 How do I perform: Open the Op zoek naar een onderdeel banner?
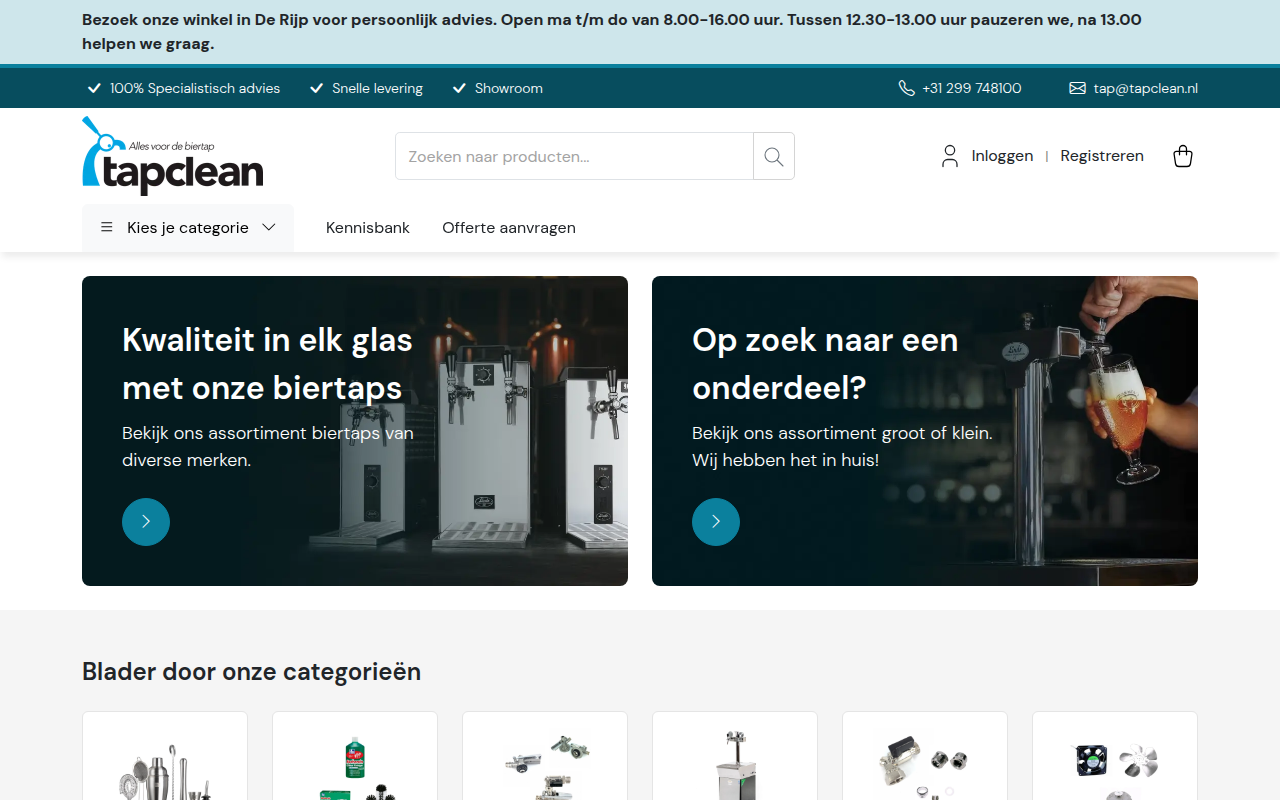tap(925, 431)
